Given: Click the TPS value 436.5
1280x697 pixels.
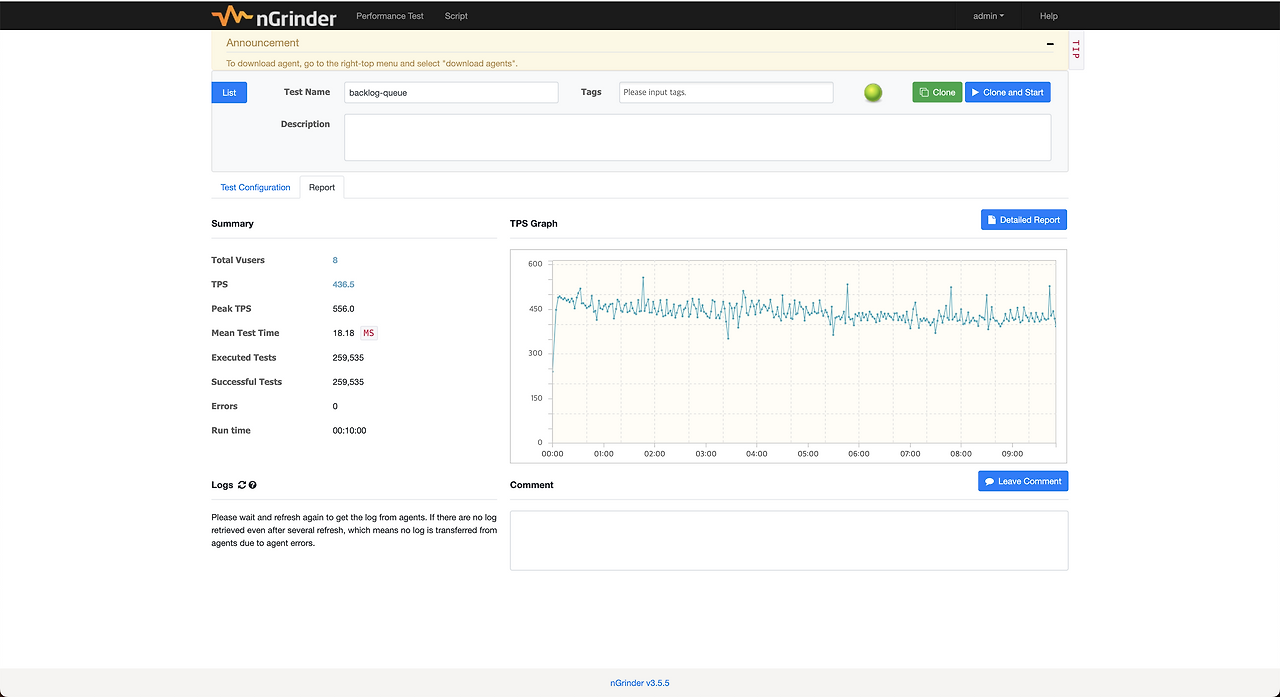Looking at the screenshot, I should 343,284.
